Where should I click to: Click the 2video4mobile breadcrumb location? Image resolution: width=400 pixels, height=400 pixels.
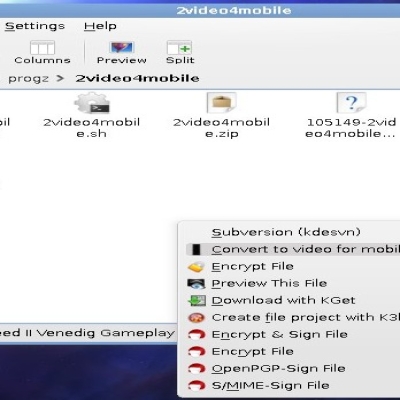click(137, 78)
